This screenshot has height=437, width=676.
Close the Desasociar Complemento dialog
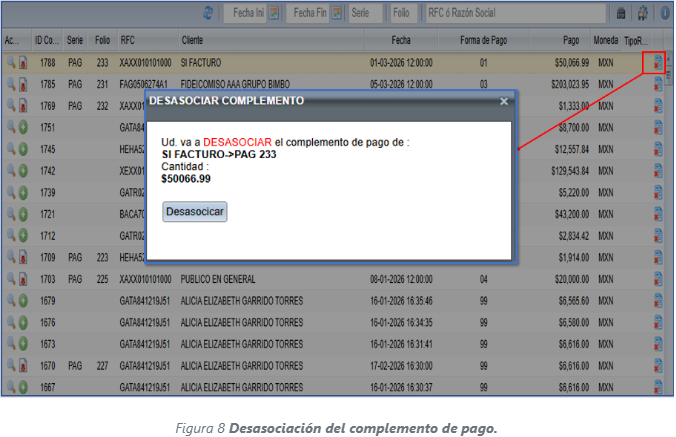[x=503, y=101]
